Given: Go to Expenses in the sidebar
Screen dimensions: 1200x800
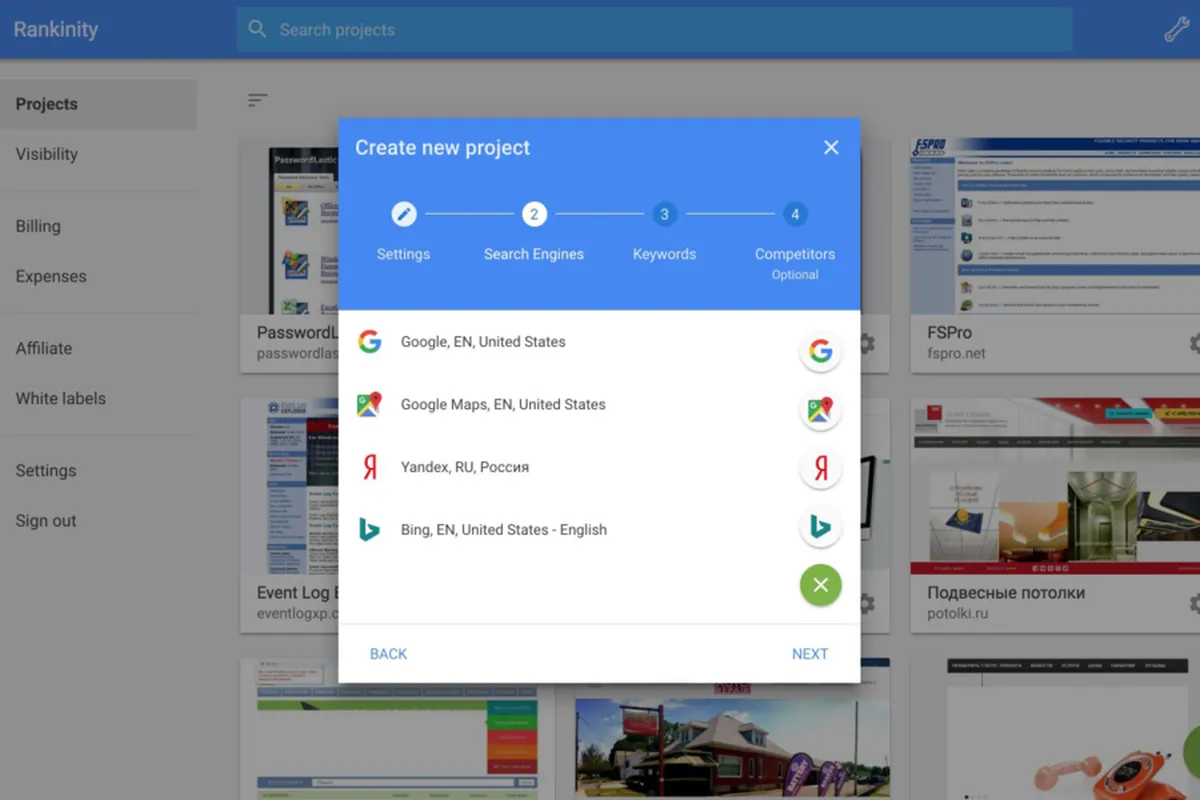Looking at the screenshot, I should point(98,276).
